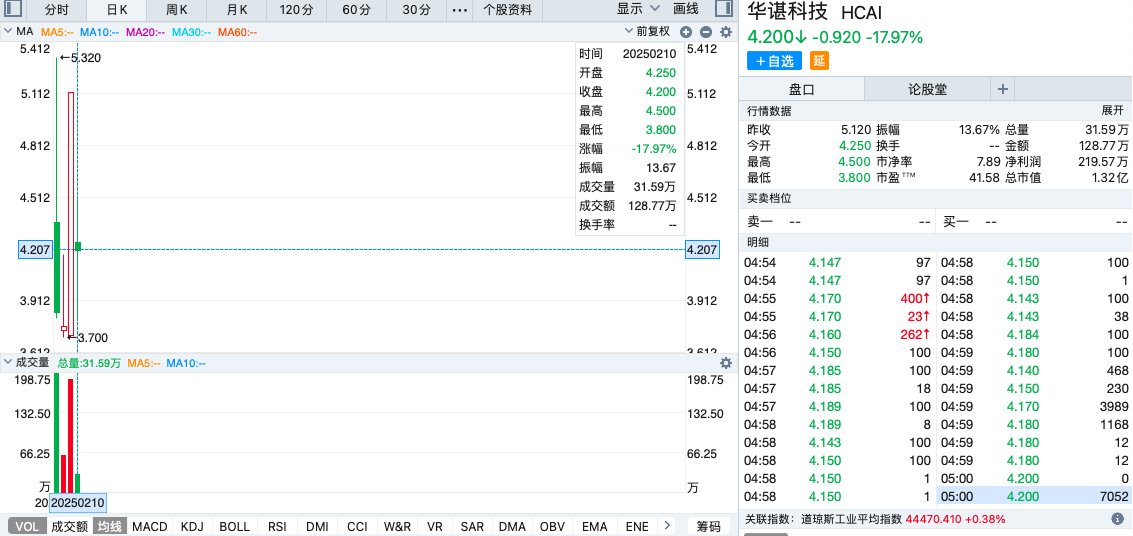Toggle the 成交额 turnover indicator
This screenshot has height=536, width=1133.
(69, 527)
